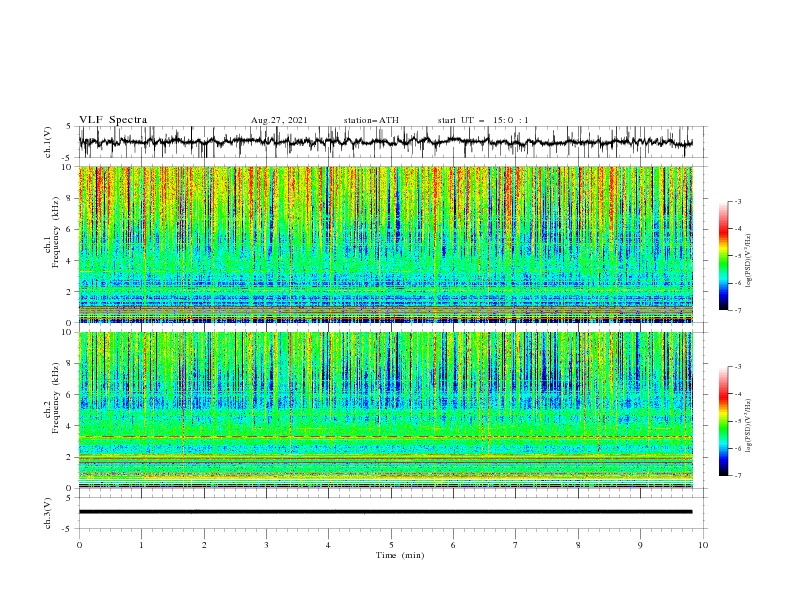Click time axis tick label '2'
Screen dimensions: 792x612
click(204, 545)
